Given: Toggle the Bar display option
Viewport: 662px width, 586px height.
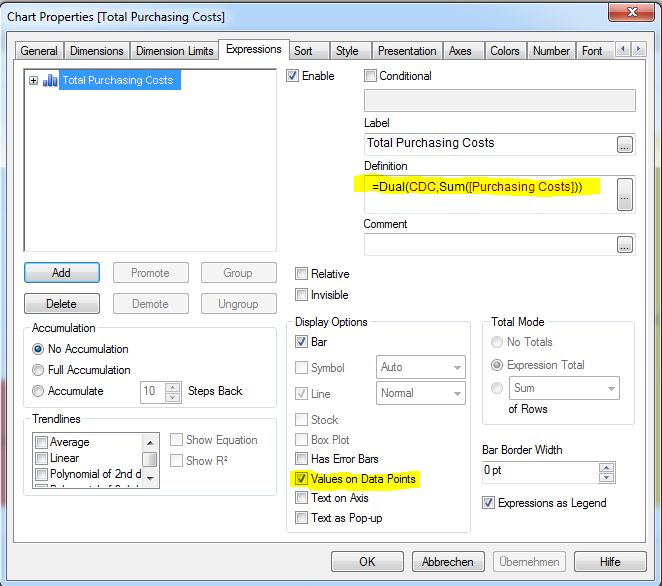Looking at the screenshot, I should [x=301, y=342].
